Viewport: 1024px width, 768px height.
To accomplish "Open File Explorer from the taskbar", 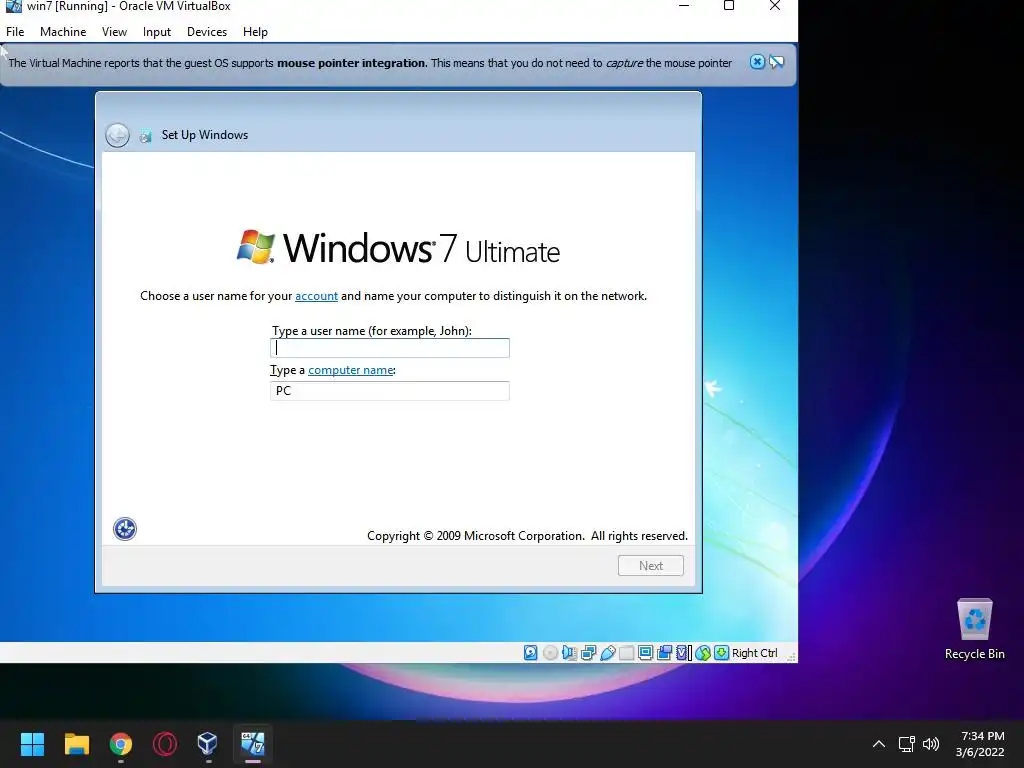I will (76, 744).
